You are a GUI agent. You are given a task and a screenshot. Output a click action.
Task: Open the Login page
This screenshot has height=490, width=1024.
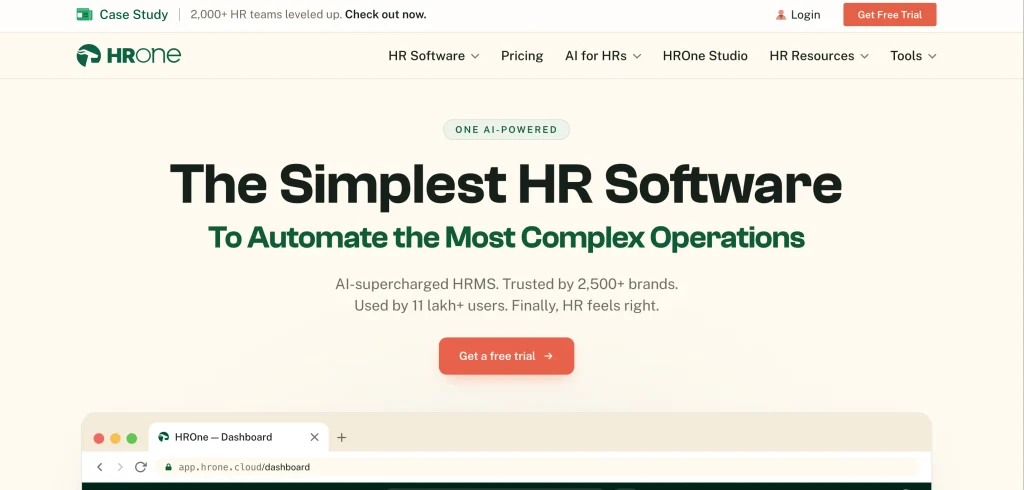pyautogui.click(x=805, y=15)
